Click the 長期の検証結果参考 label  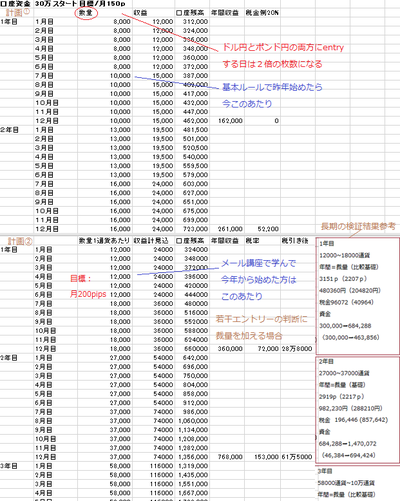coord(358,226)
